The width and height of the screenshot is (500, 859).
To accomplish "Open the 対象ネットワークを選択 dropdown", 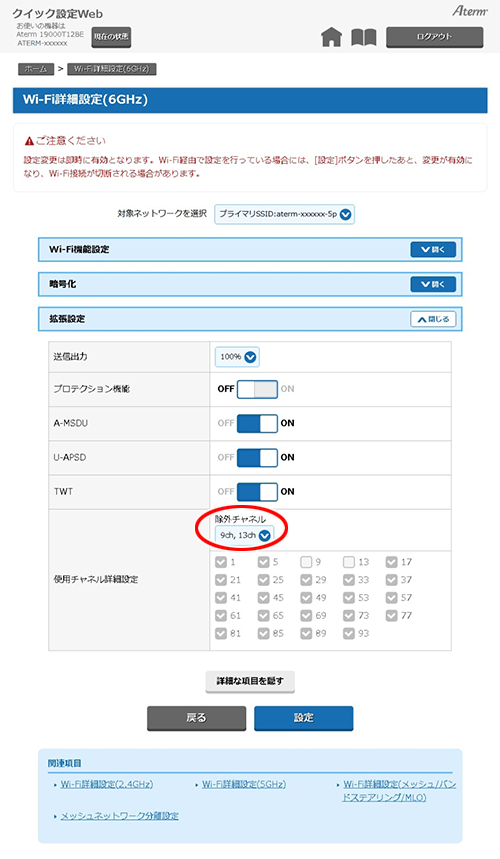I will pos(284,214).
